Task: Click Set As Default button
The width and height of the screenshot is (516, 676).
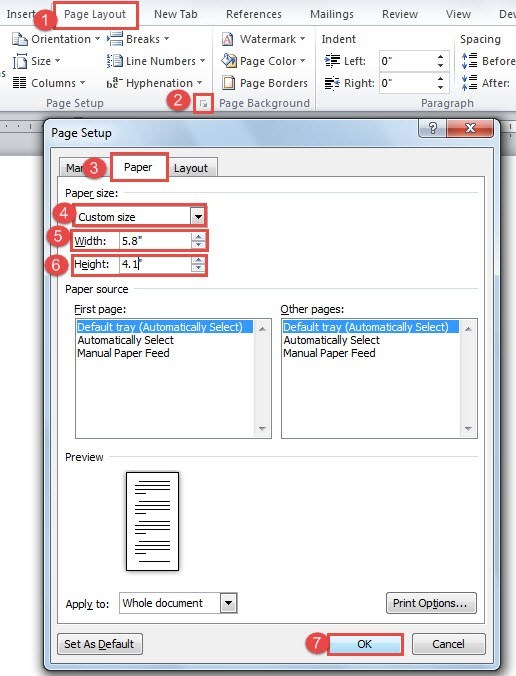Action: (x=100, y=644)
